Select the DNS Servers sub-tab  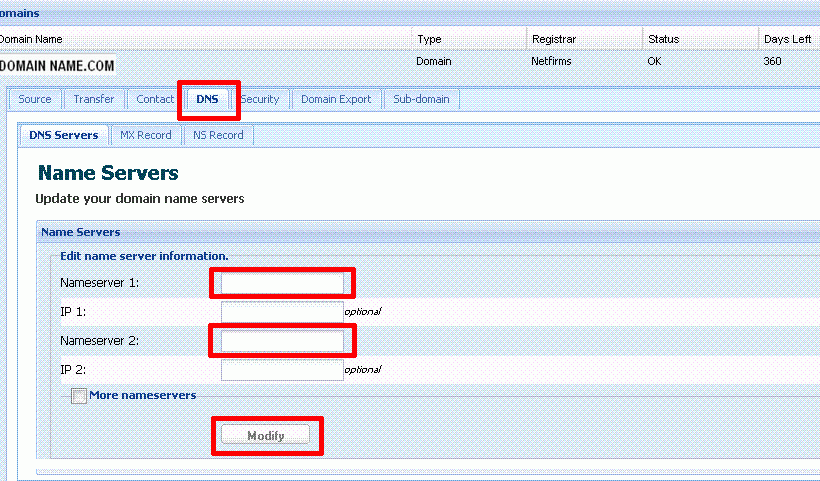coord(64,135)
